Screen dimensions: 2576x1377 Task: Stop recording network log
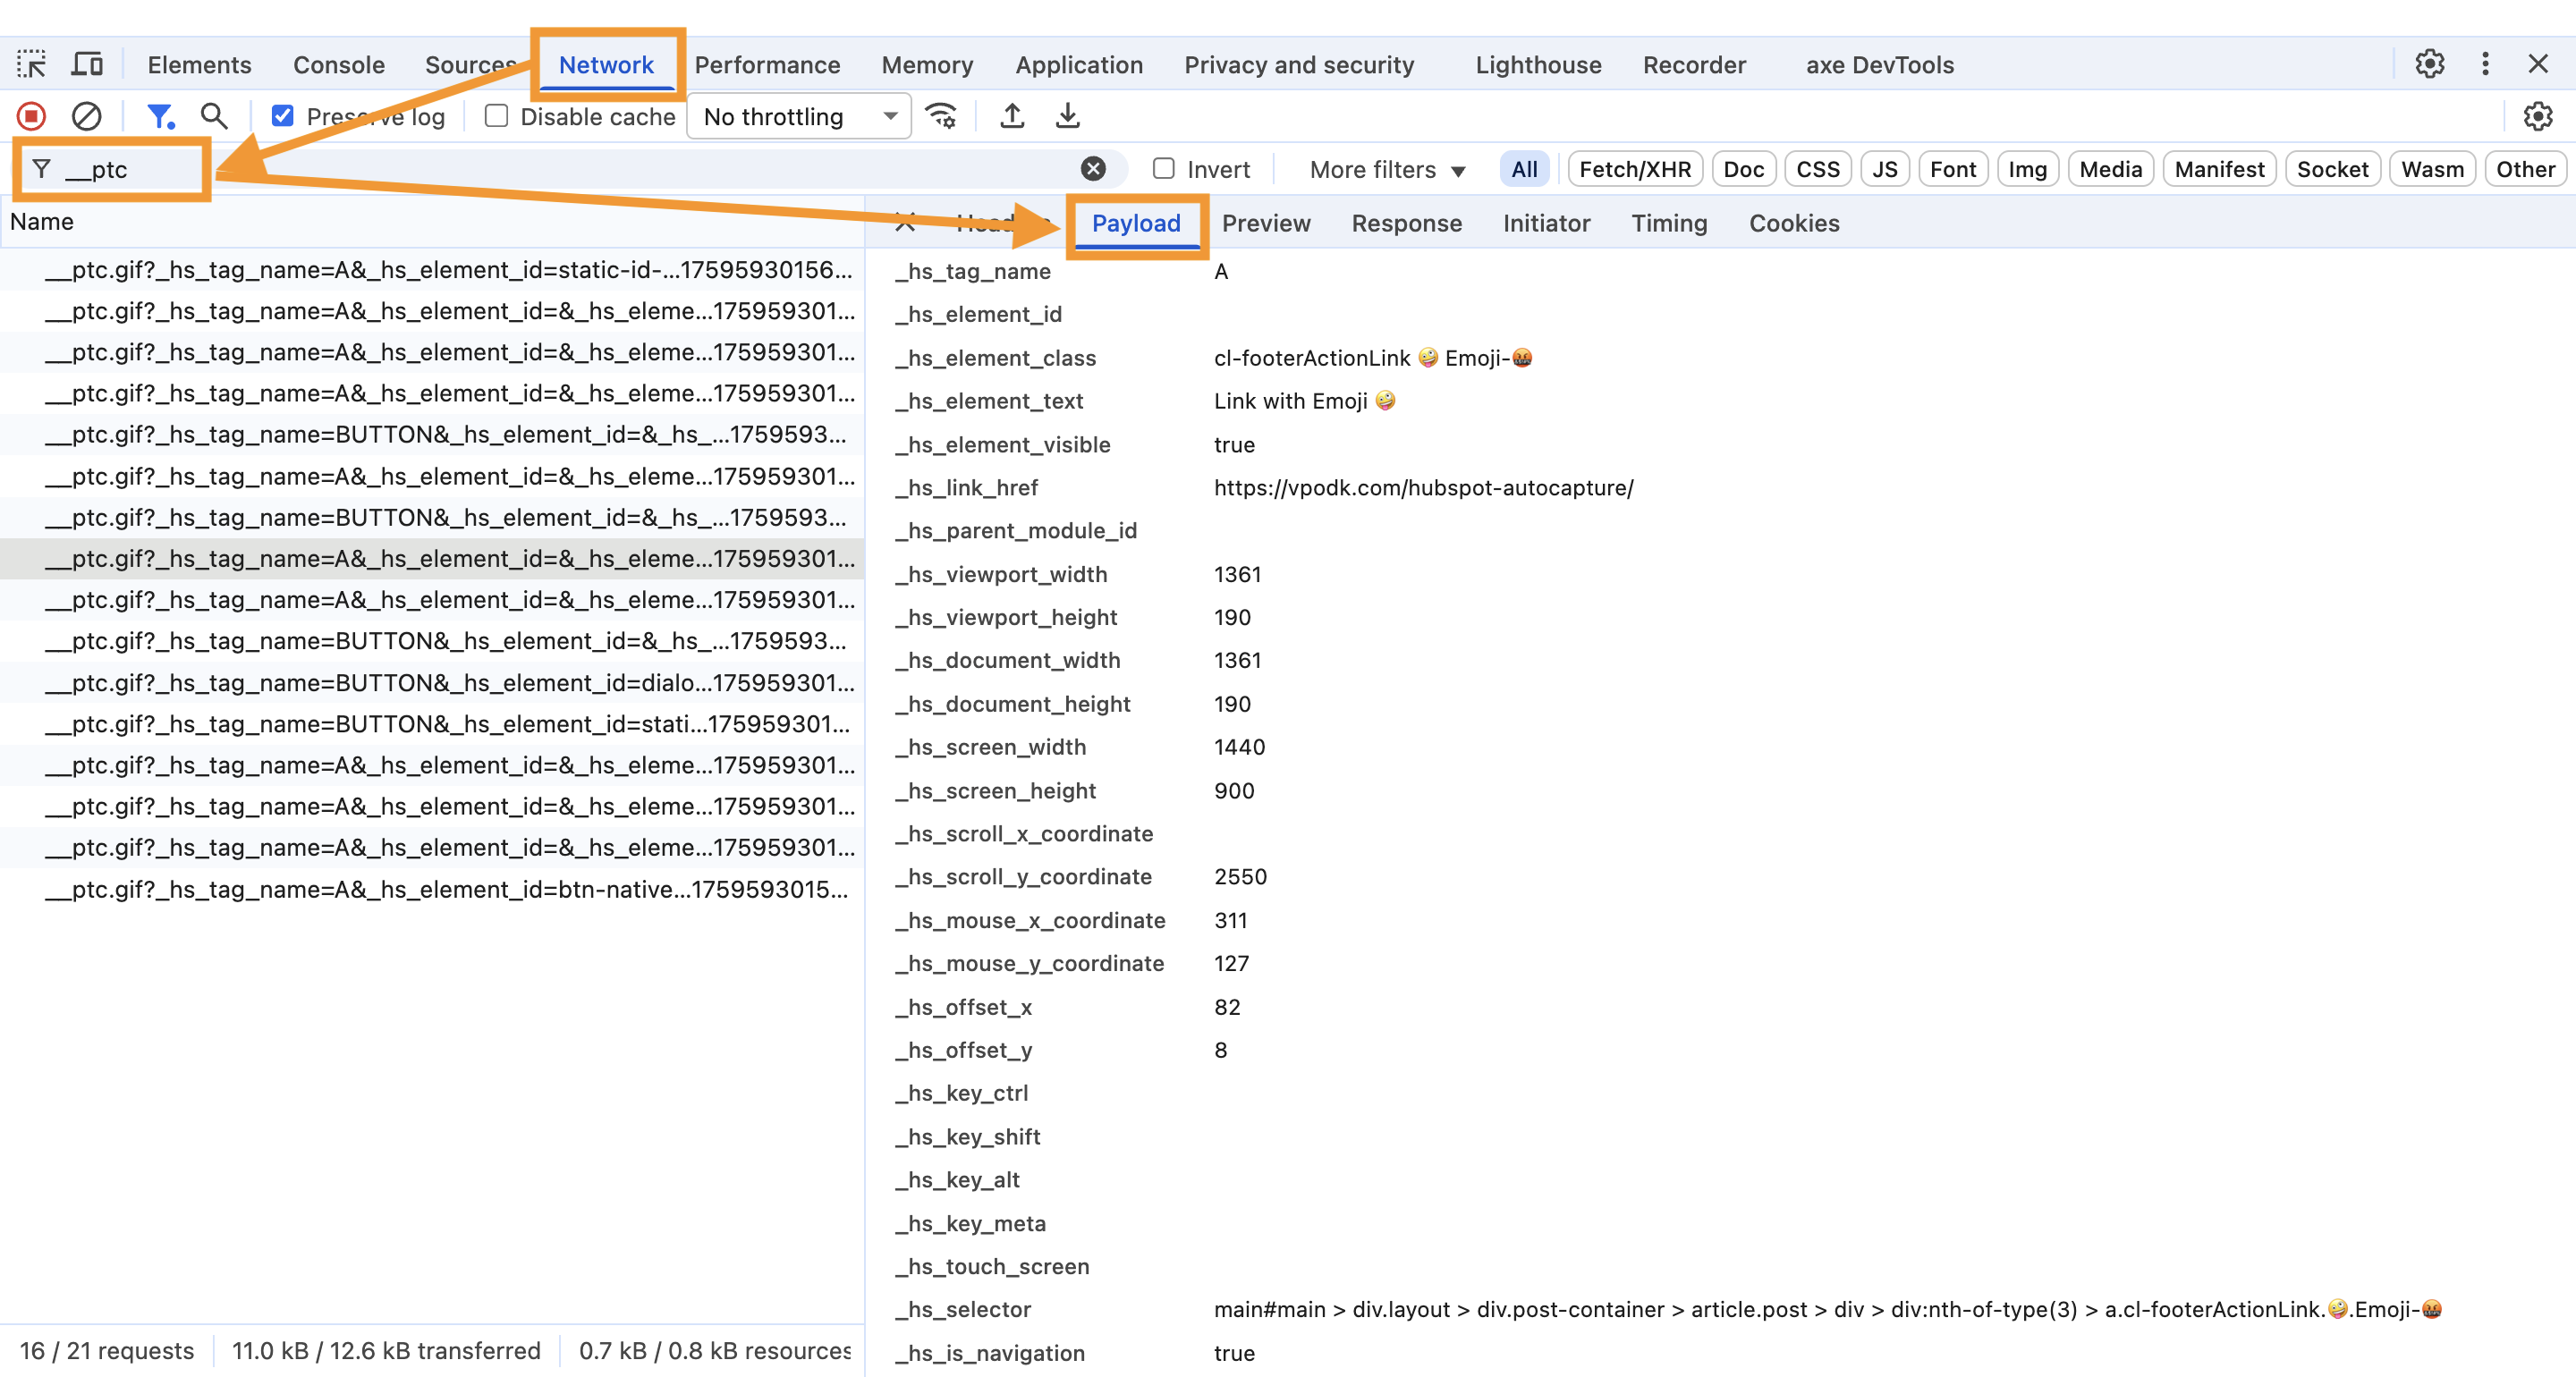click(32, 116)
